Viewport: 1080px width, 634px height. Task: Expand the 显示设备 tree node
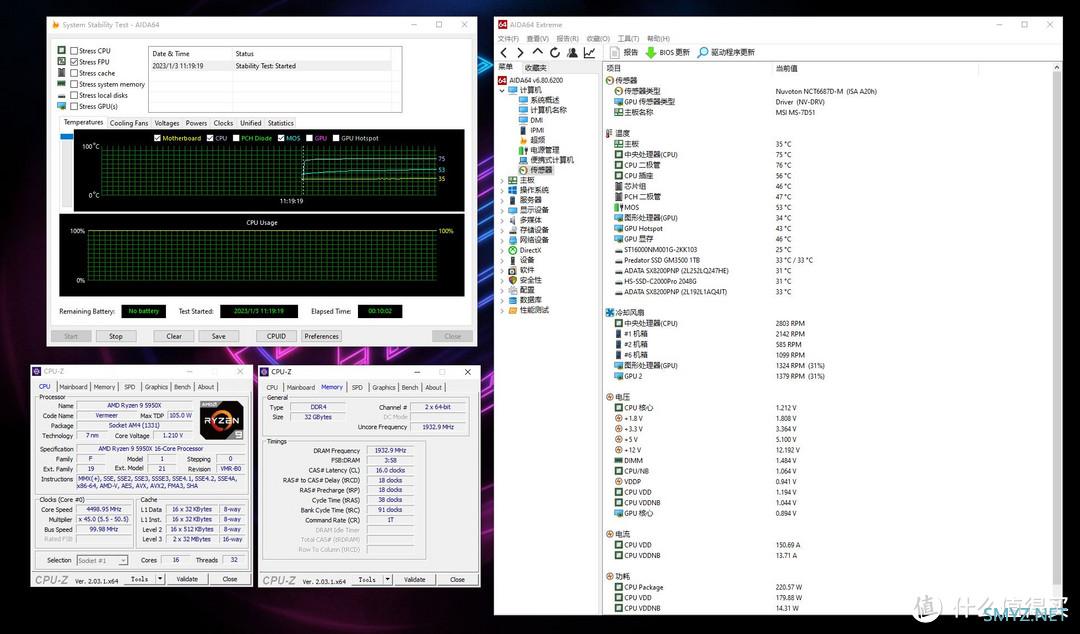pyautogui.click(x=501, y=209)
